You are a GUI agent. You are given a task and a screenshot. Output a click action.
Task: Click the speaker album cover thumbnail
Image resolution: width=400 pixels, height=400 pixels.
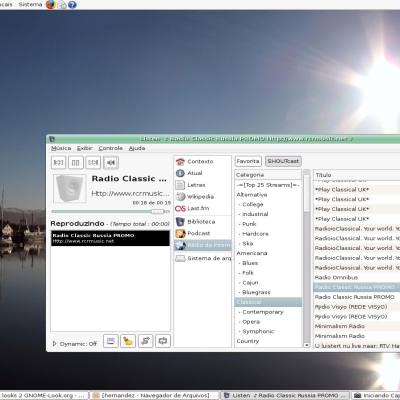pyautogui.click(x=69, y=188)
